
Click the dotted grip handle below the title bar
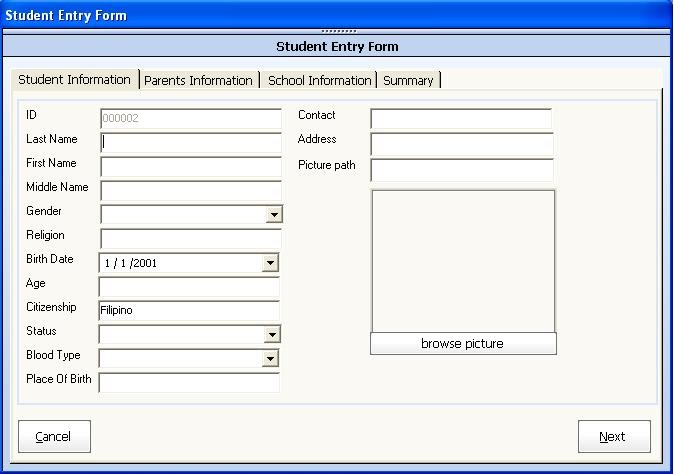pyautogui.click(x=339, y=31)
